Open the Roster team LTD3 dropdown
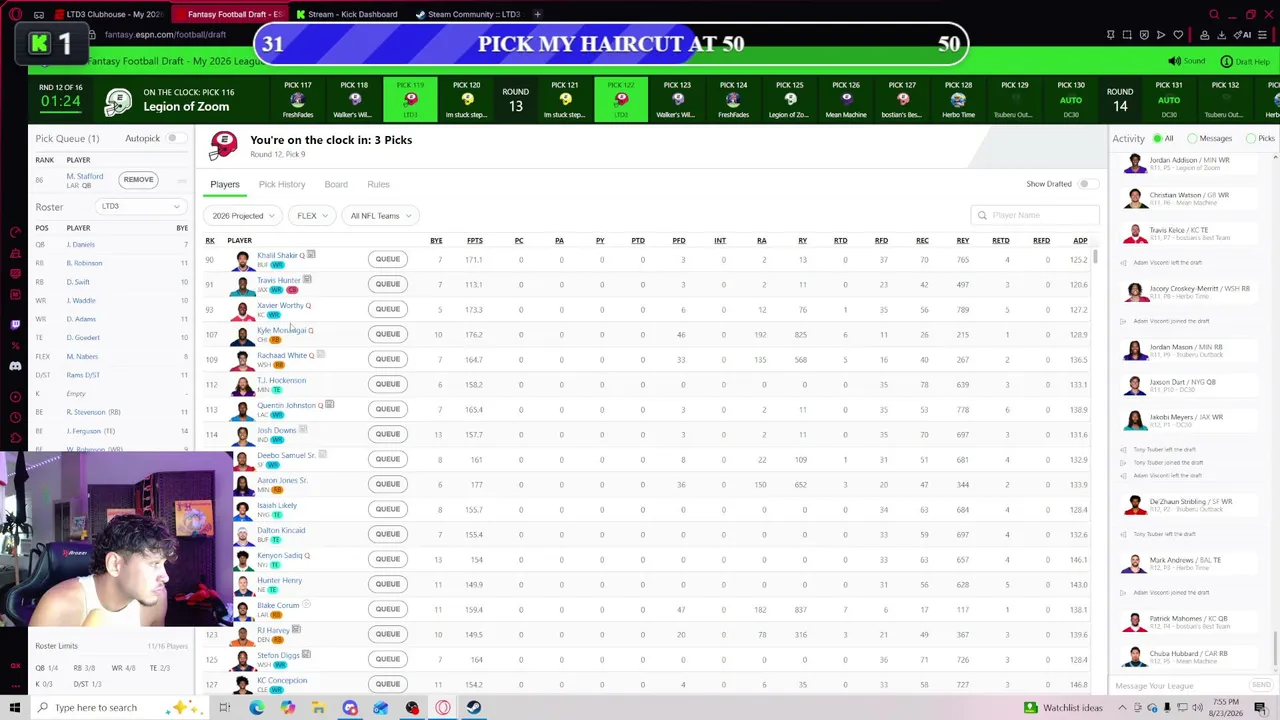Screen dimensions: 1280x720 [x=140, y=206]
